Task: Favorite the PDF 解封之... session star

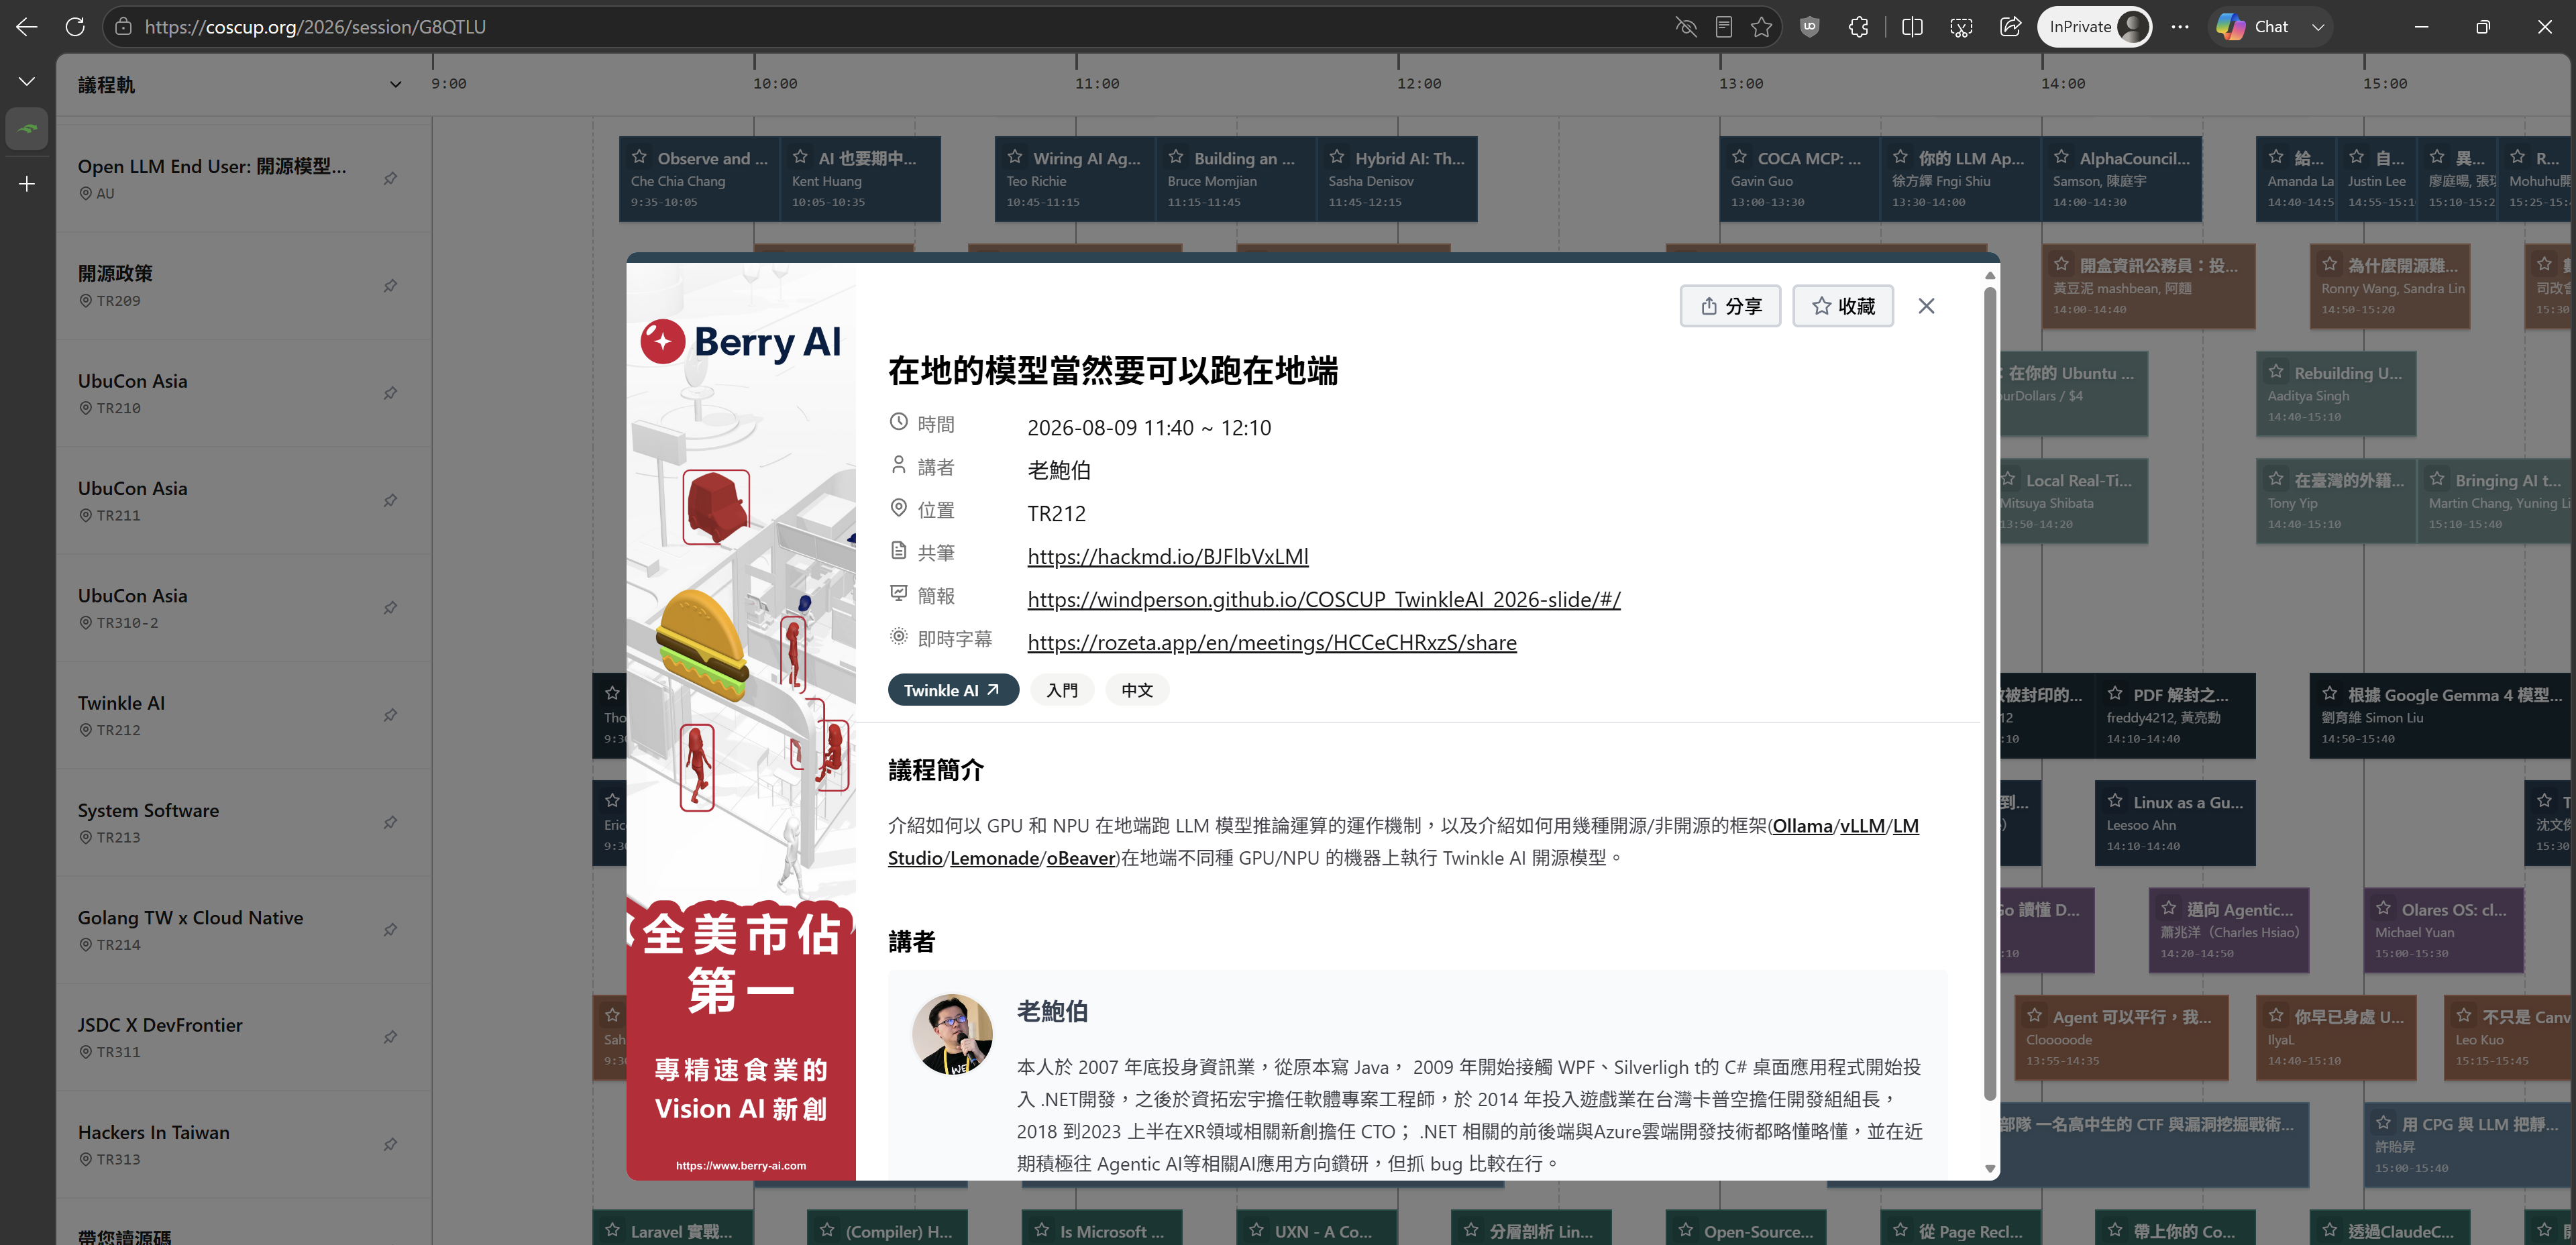Action: (2116, 694)
